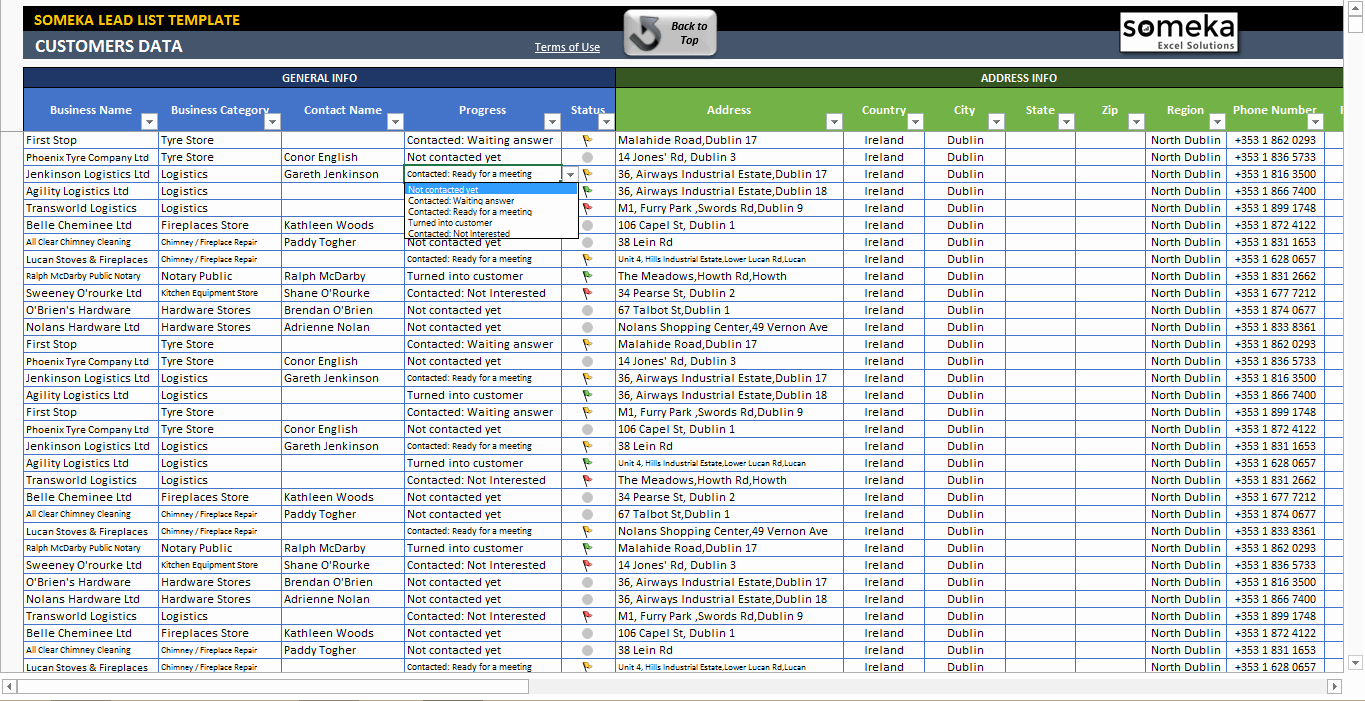Select 'The Meadows,Howth Rd,Howth' cell in Transworld Logistics row
Image resolution: width=1365 pixels, height=701 pixels.
pos(729,480)
